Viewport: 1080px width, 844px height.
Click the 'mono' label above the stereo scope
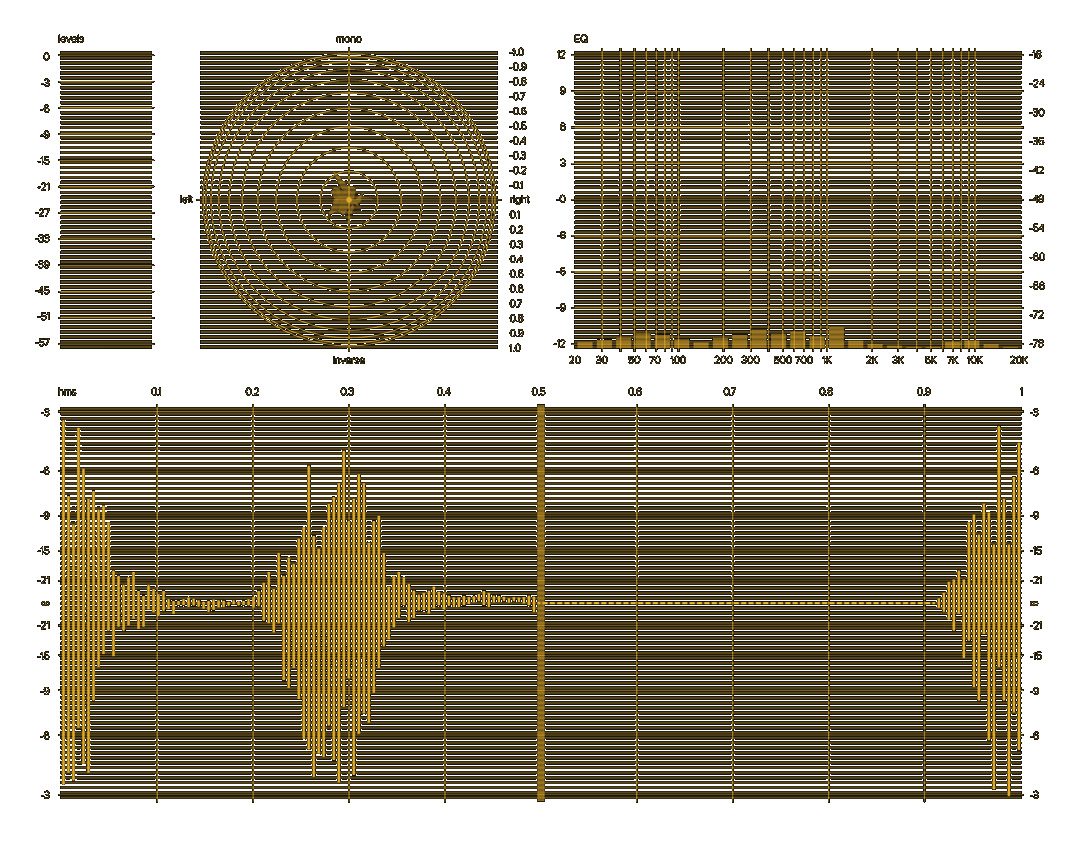coord(349,39)
